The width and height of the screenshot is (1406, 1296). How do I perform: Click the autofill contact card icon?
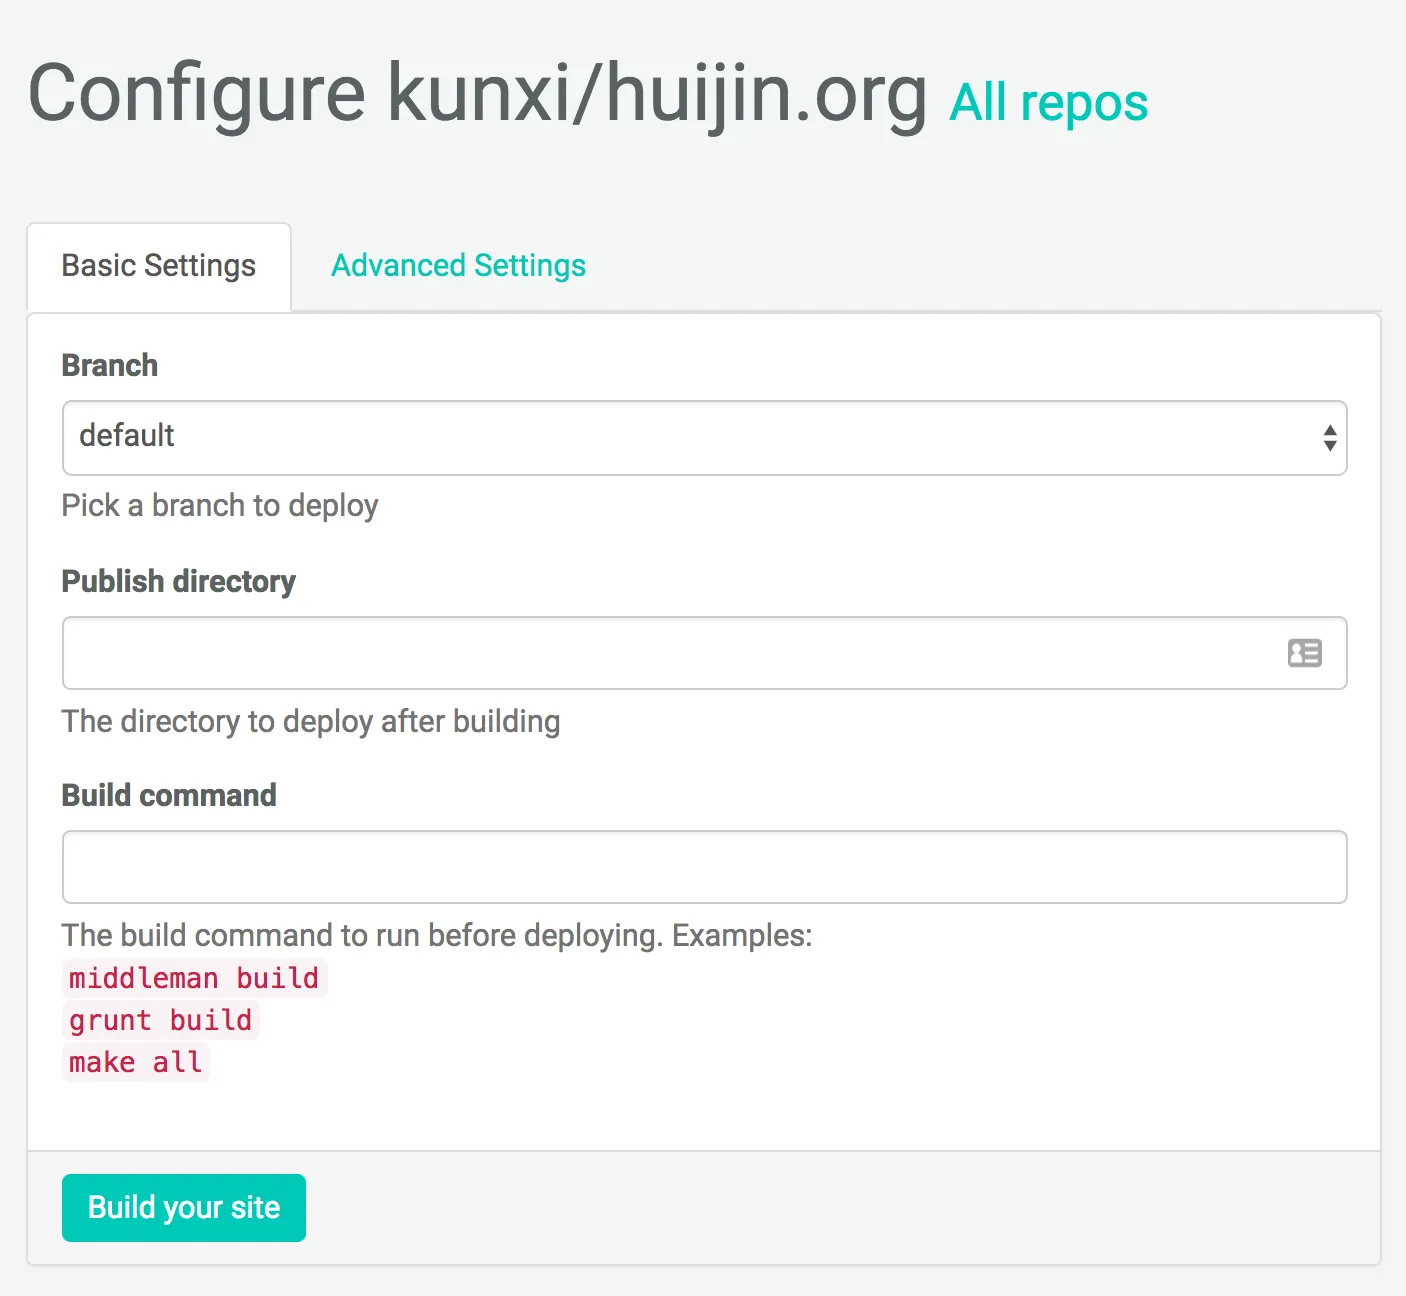point(1304,653)
